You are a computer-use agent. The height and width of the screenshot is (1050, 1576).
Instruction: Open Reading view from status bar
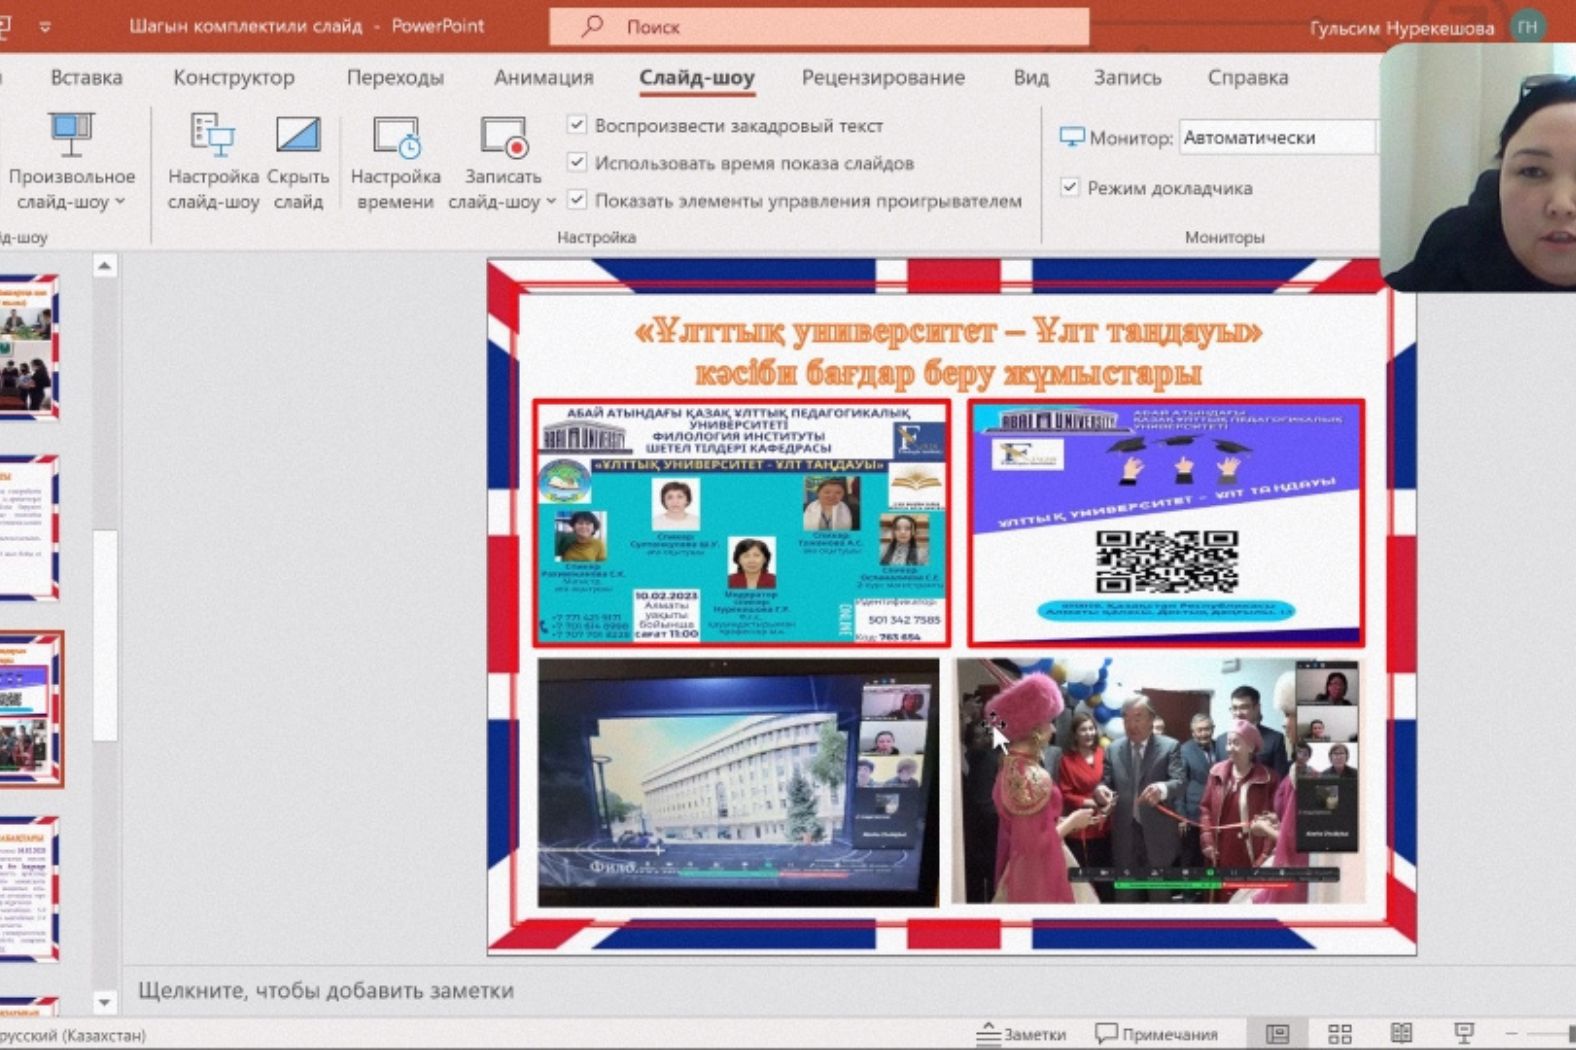(1401, 1033)
